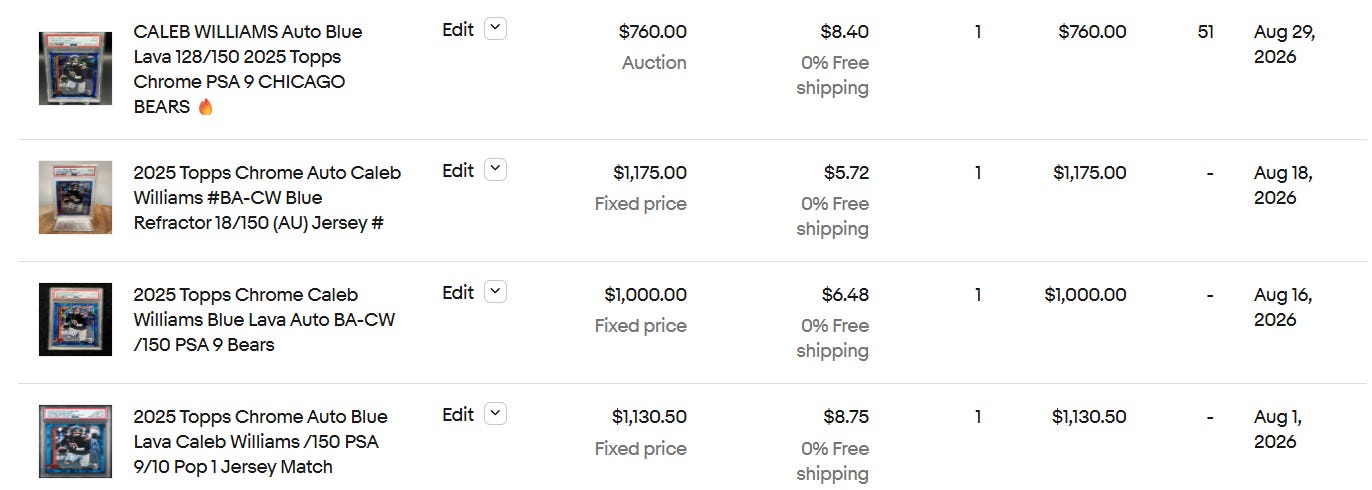1372x490 pixels.
Task: Click Edit on the CHICAGO BEARS auction listing
Action: coord(458,30)
